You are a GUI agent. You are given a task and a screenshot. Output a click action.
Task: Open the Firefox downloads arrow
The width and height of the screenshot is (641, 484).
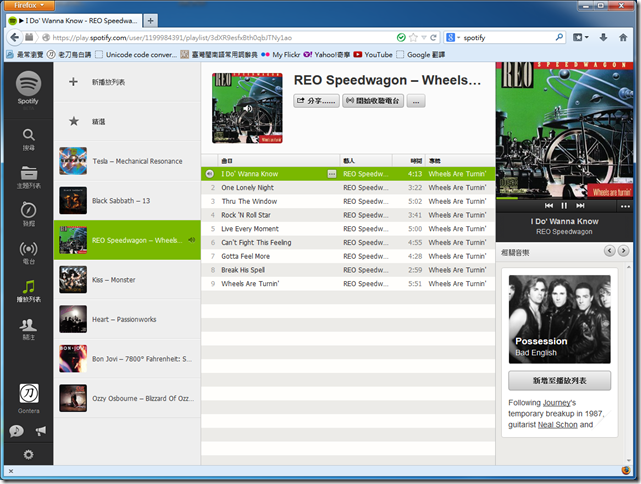(603, 38)
